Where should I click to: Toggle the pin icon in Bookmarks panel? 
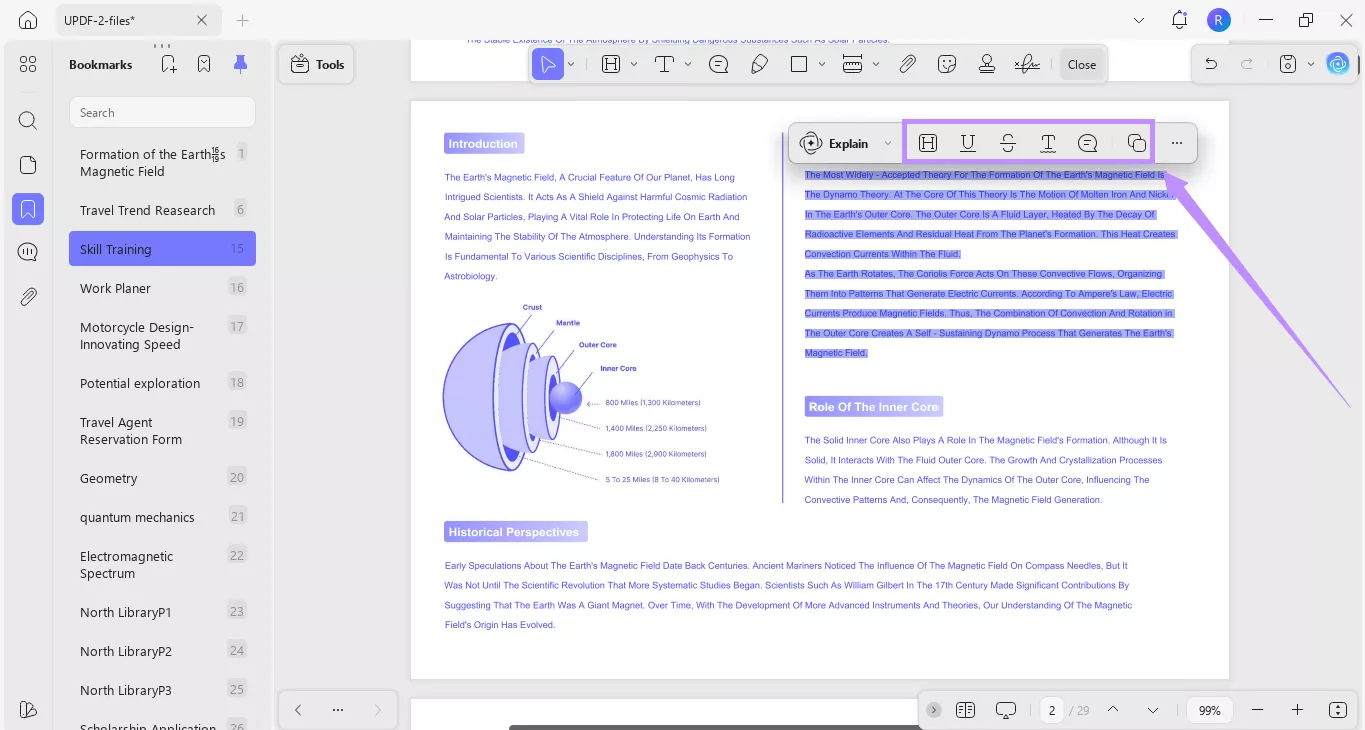[x=240, y=64]
